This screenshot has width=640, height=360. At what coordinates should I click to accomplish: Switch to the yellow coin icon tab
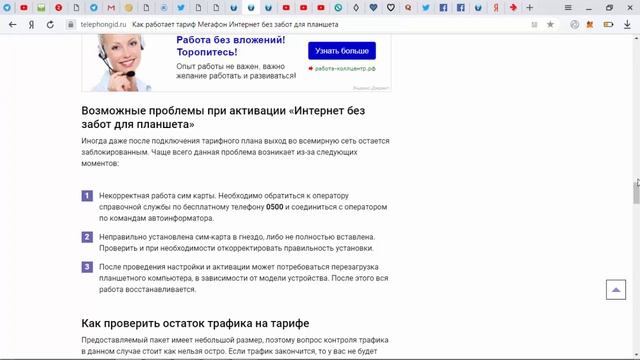point(129,7)
